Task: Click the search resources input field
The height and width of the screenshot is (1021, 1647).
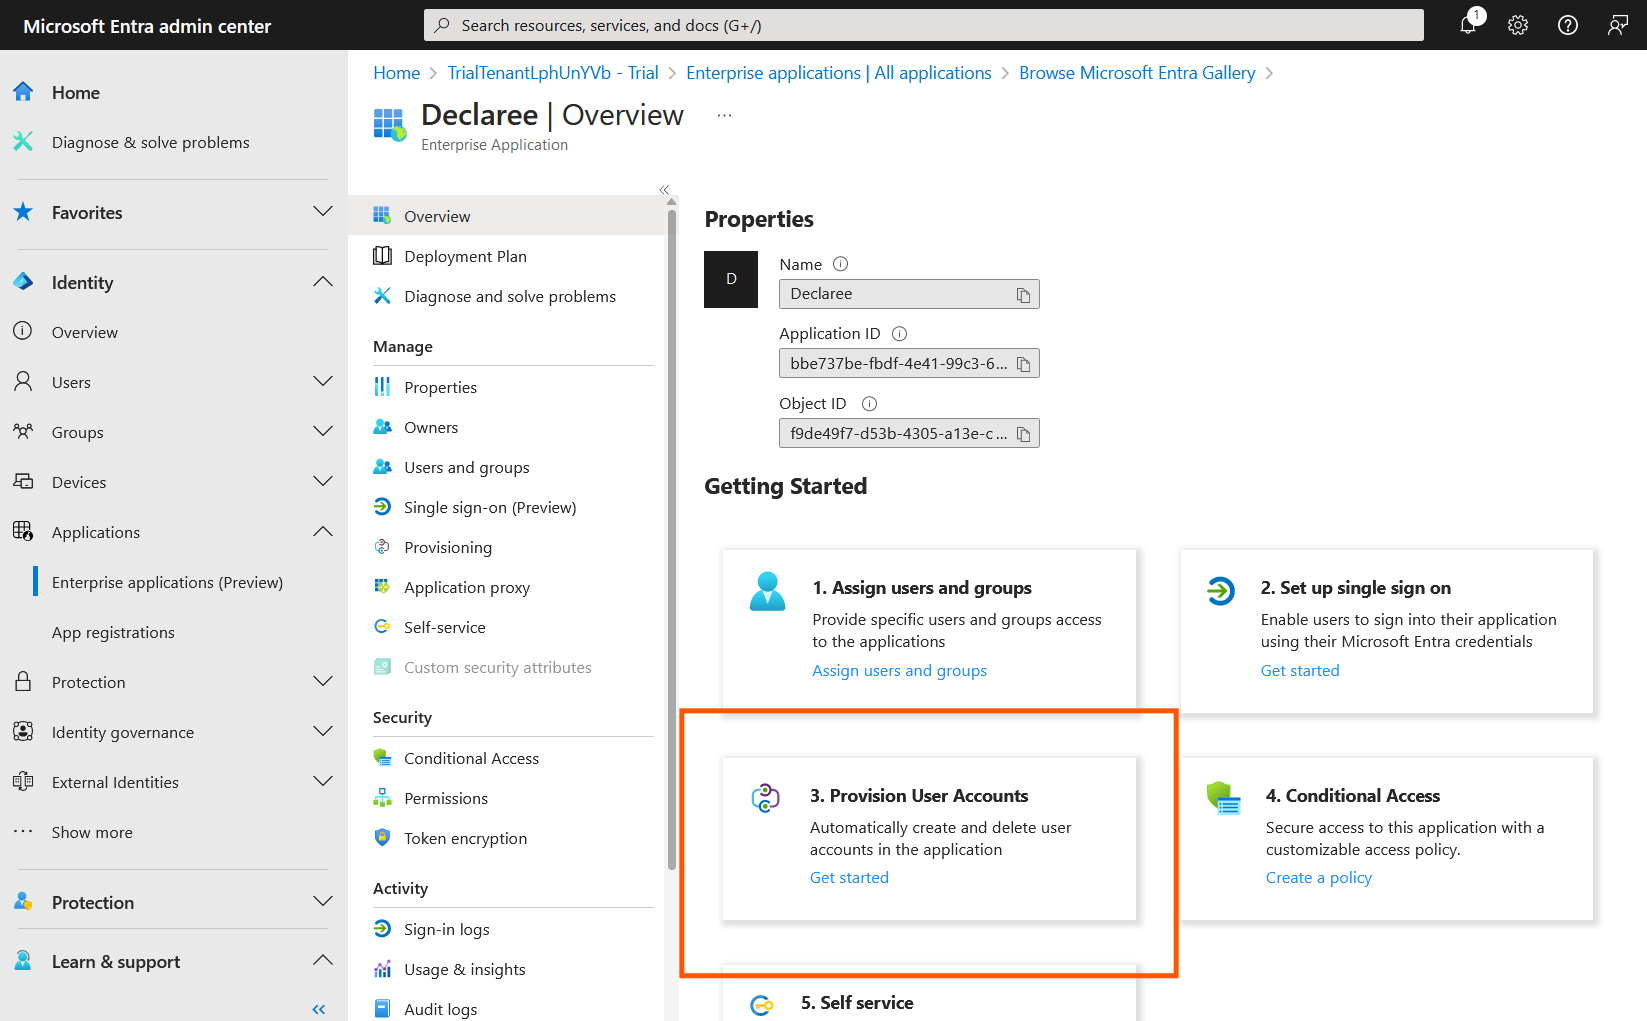Action: coord(923,25)
